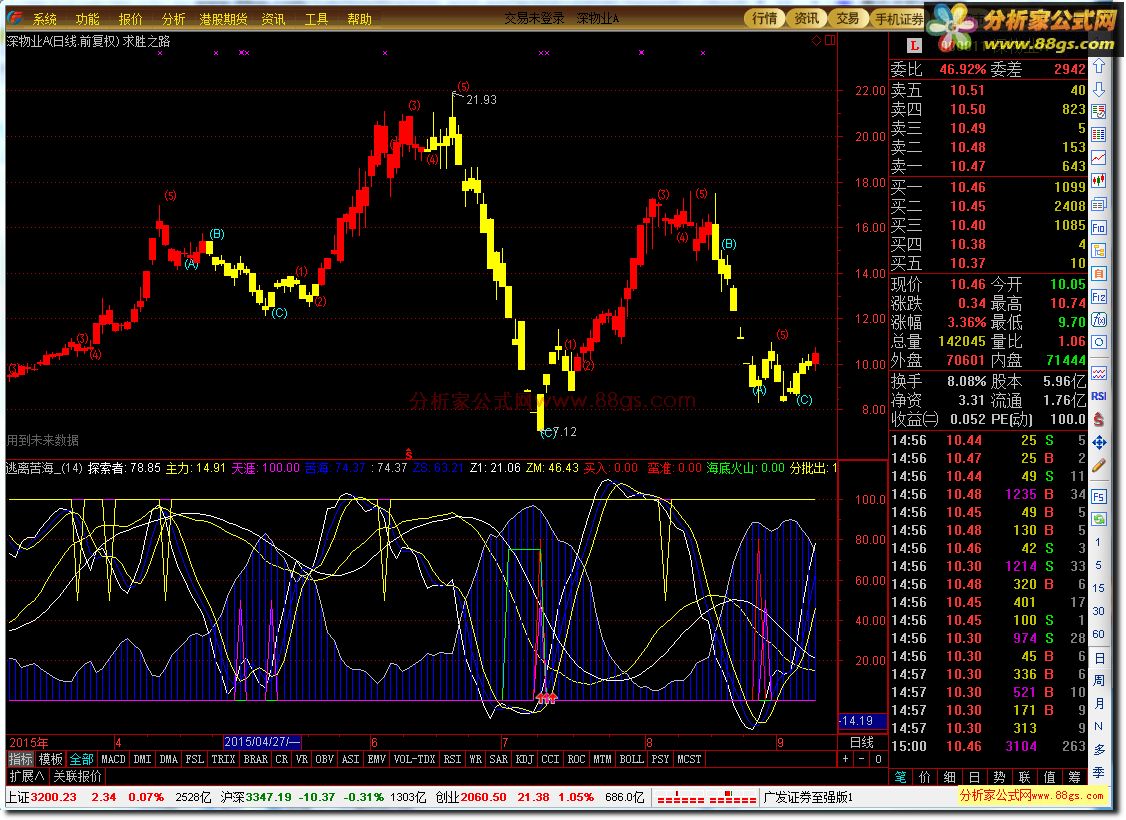Viewport: 1126px width, 820px height.
Task: Select the KDJ indicator tab
Action: (525, 759)
